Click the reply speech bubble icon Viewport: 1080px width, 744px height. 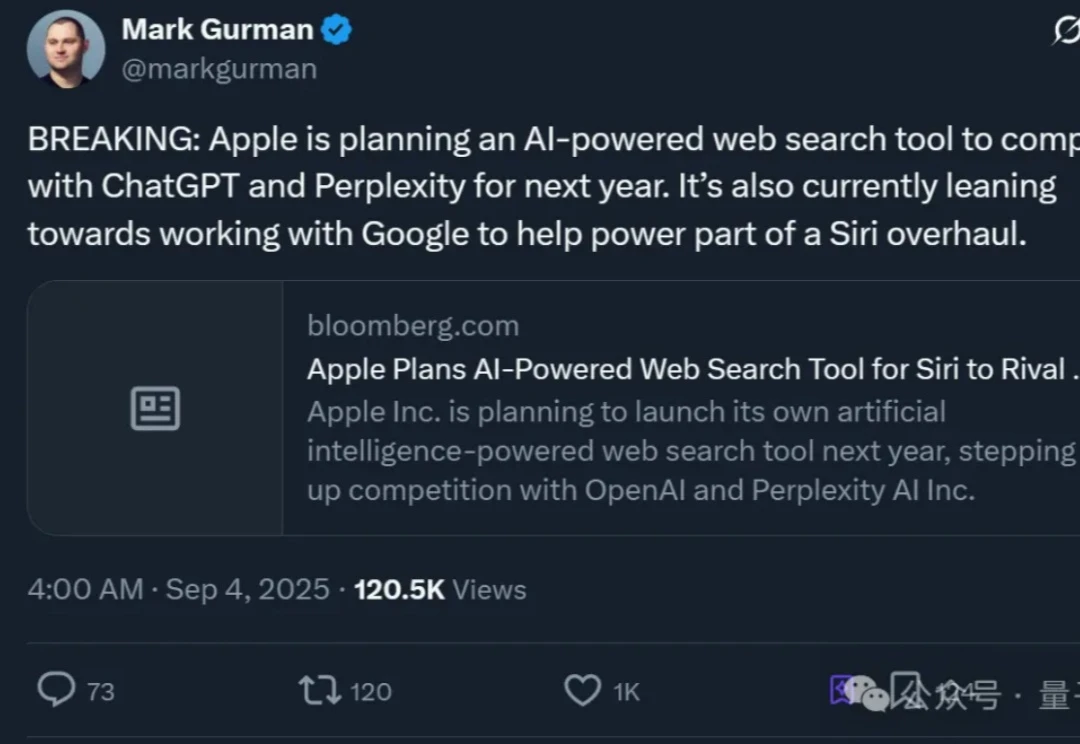(x=56, y=690)
